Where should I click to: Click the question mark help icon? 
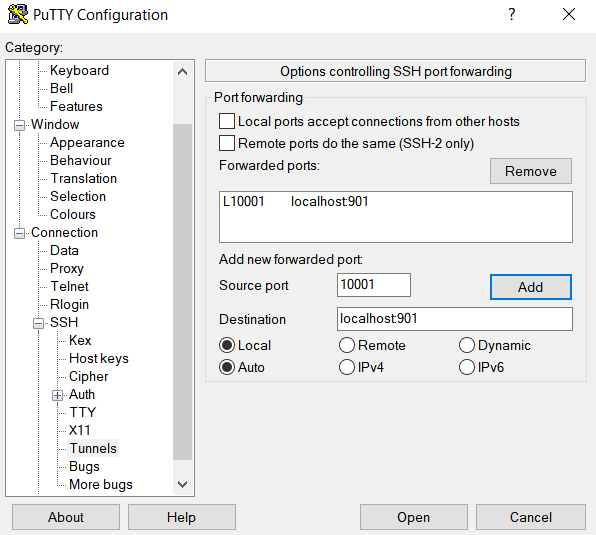point(512,14)
